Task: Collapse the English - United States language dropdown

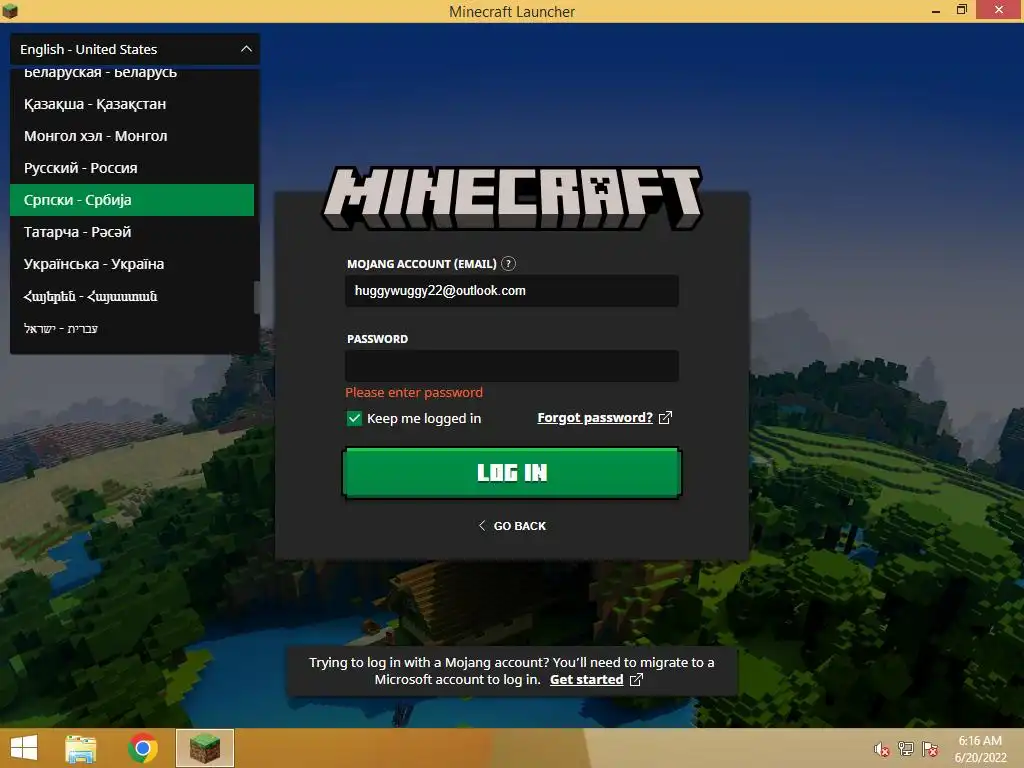Action: click(135, 49)
